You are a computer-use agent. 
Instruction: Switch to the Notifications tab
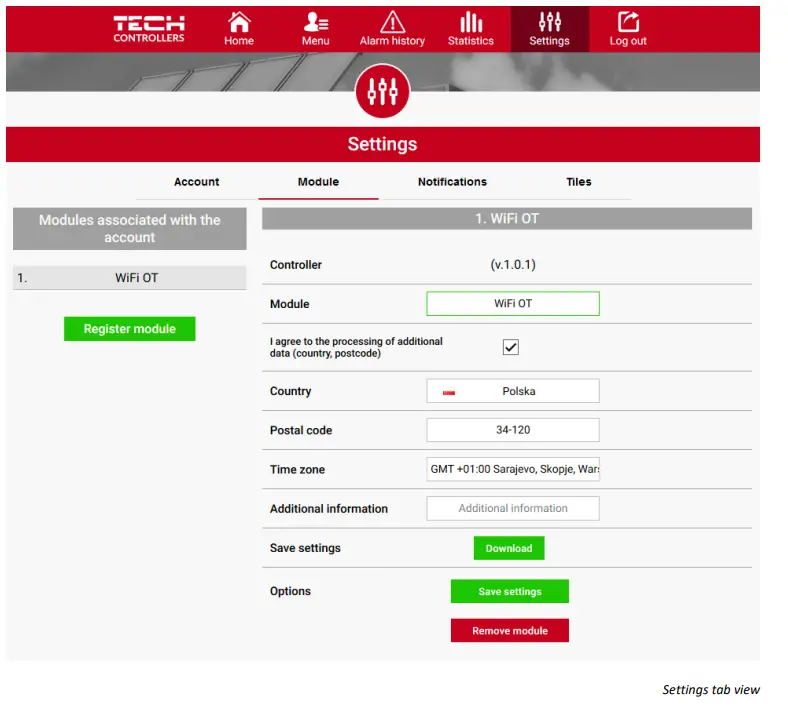tap(452, 182)
